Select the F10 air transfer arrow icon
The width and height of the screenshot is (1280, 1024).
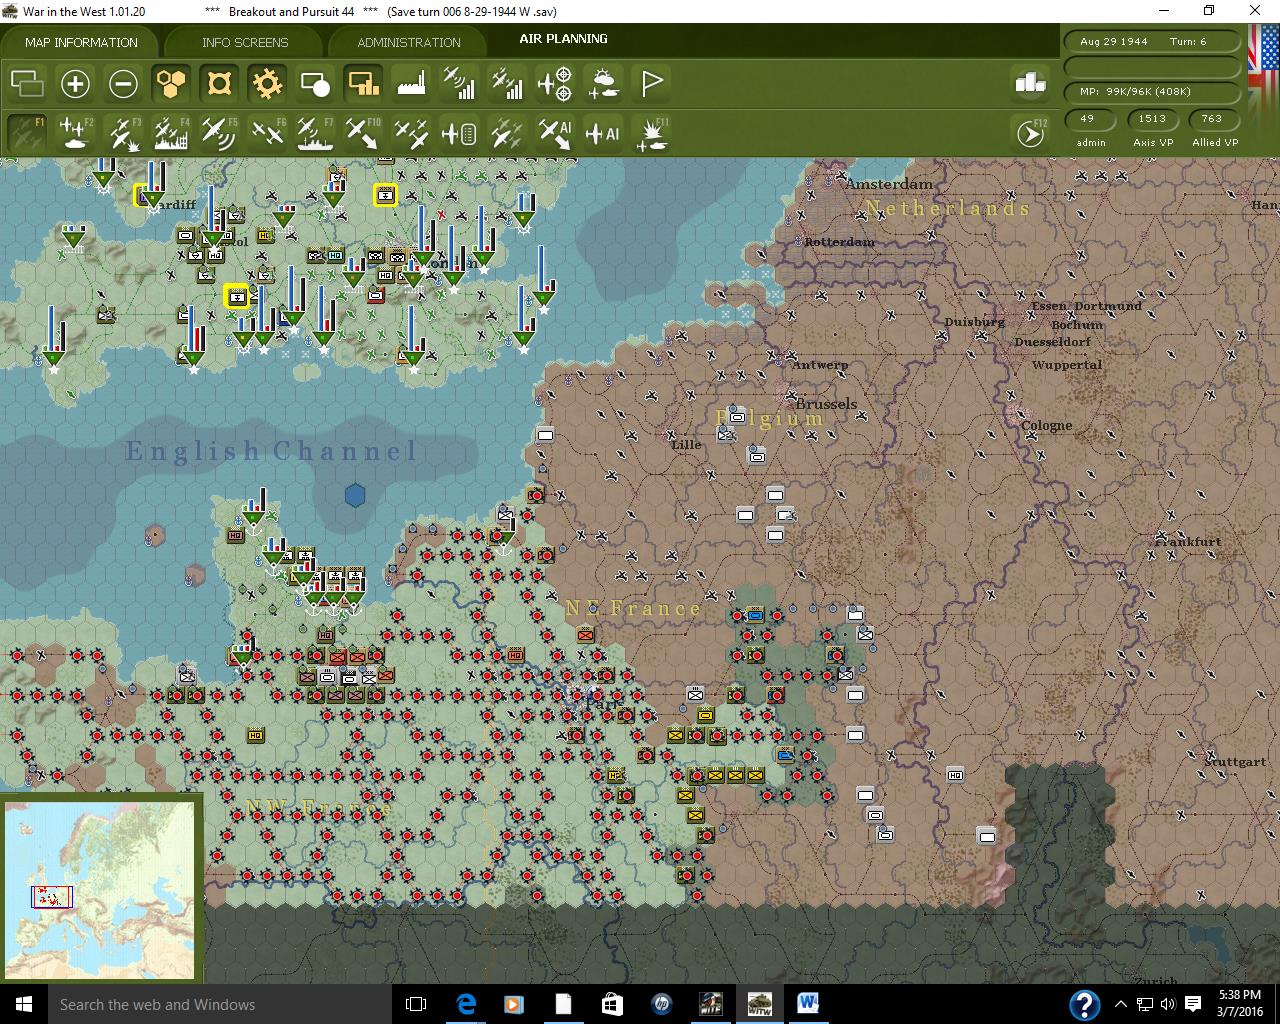tap(363, 133)
